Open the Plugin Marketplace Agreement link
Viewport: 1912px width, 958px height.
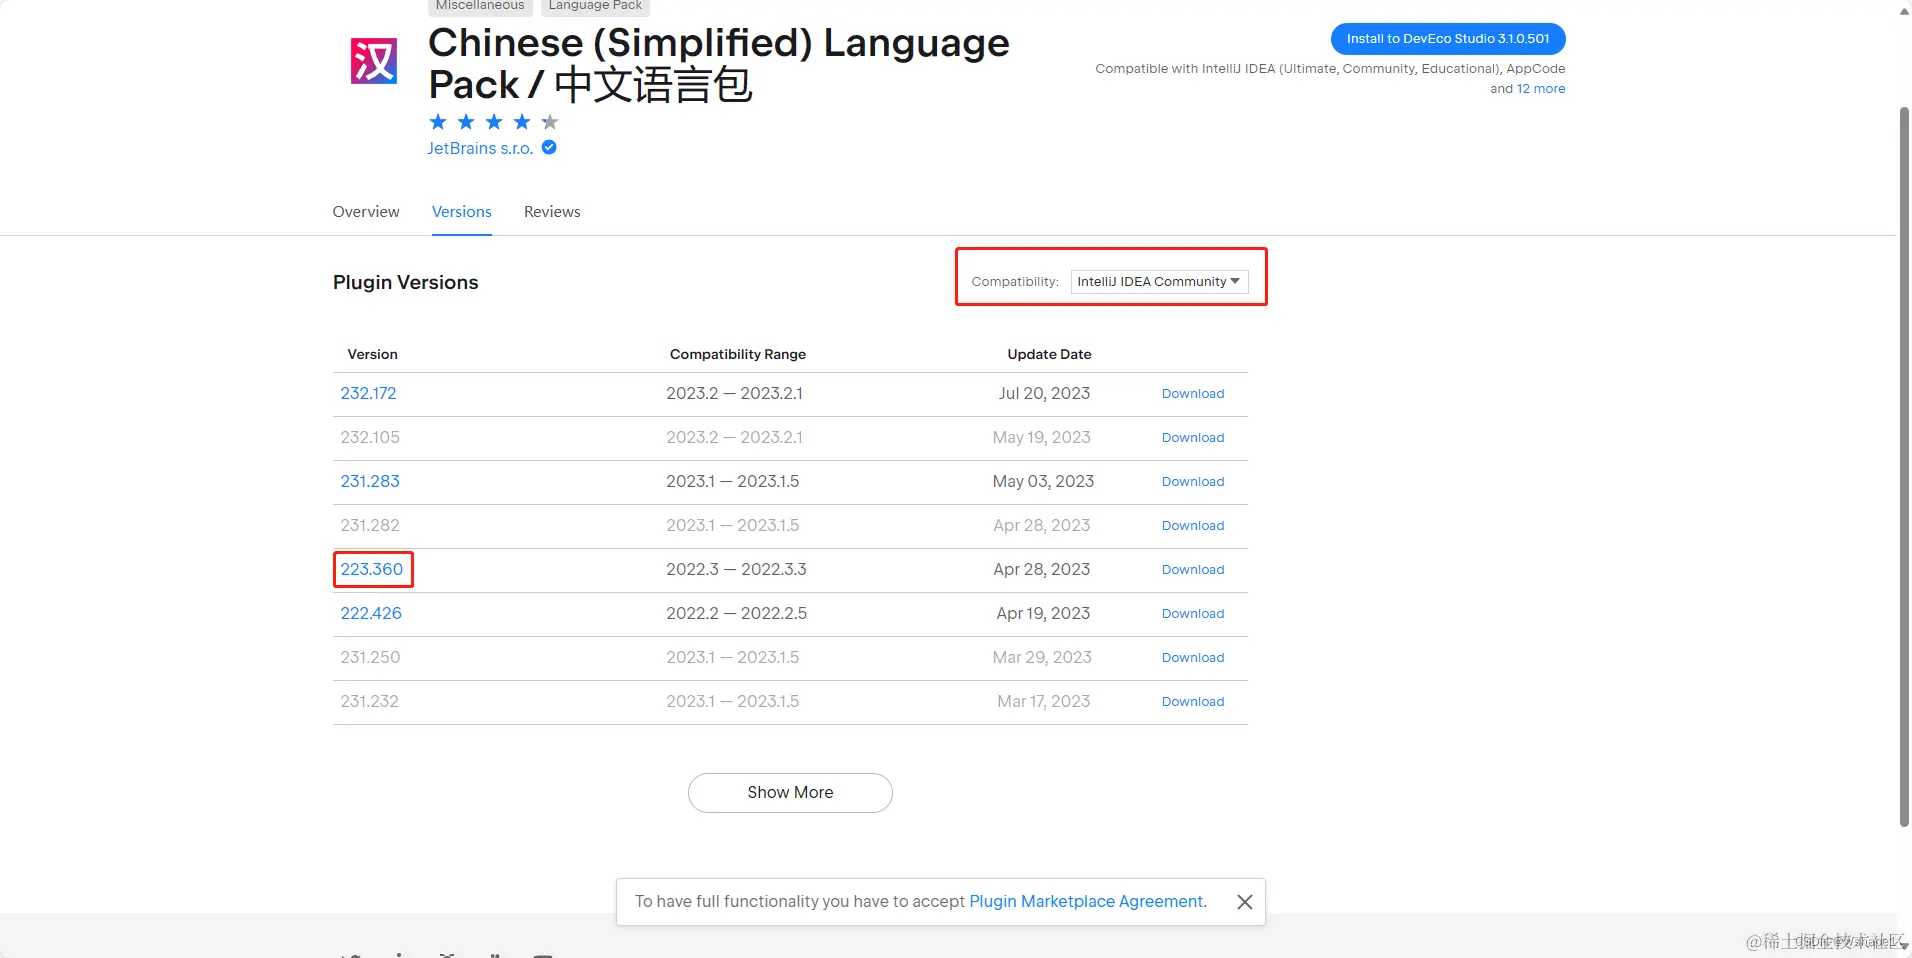tap(1086, 902)
